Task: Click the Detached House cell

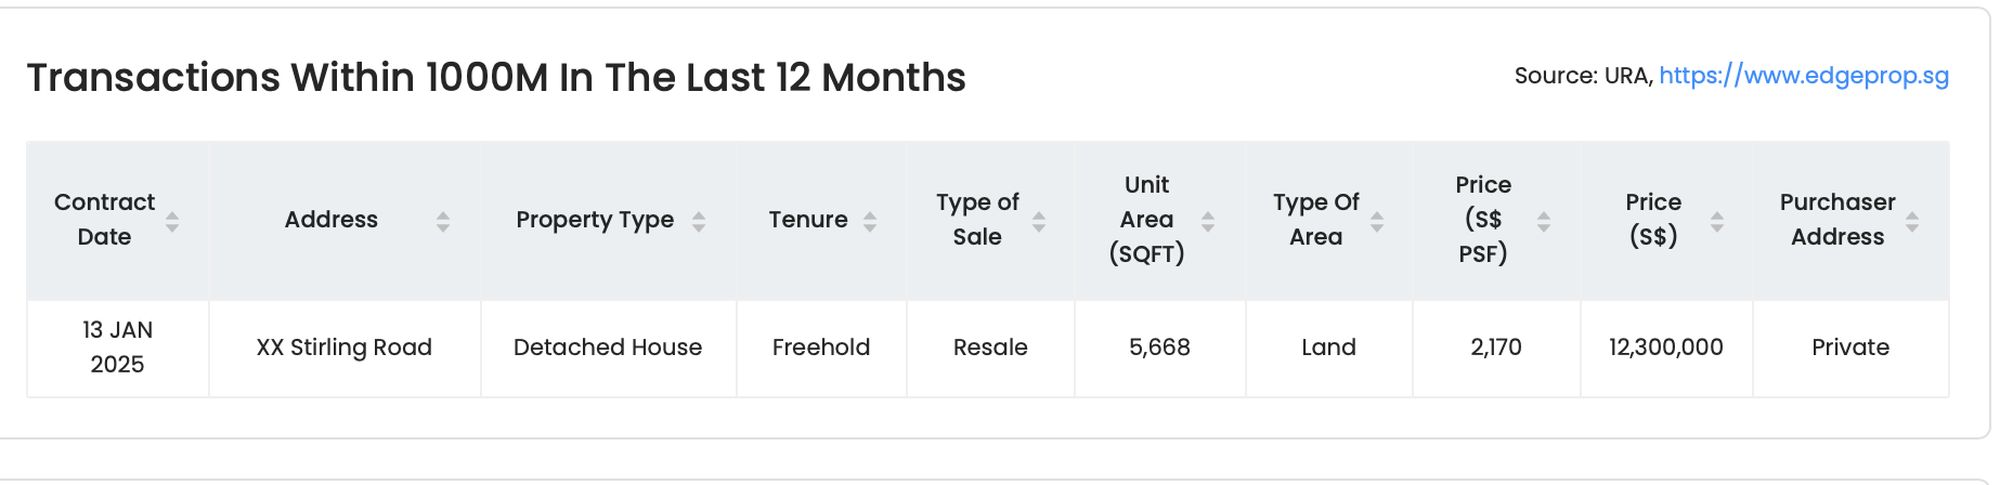Action: (x=608, y=348)
